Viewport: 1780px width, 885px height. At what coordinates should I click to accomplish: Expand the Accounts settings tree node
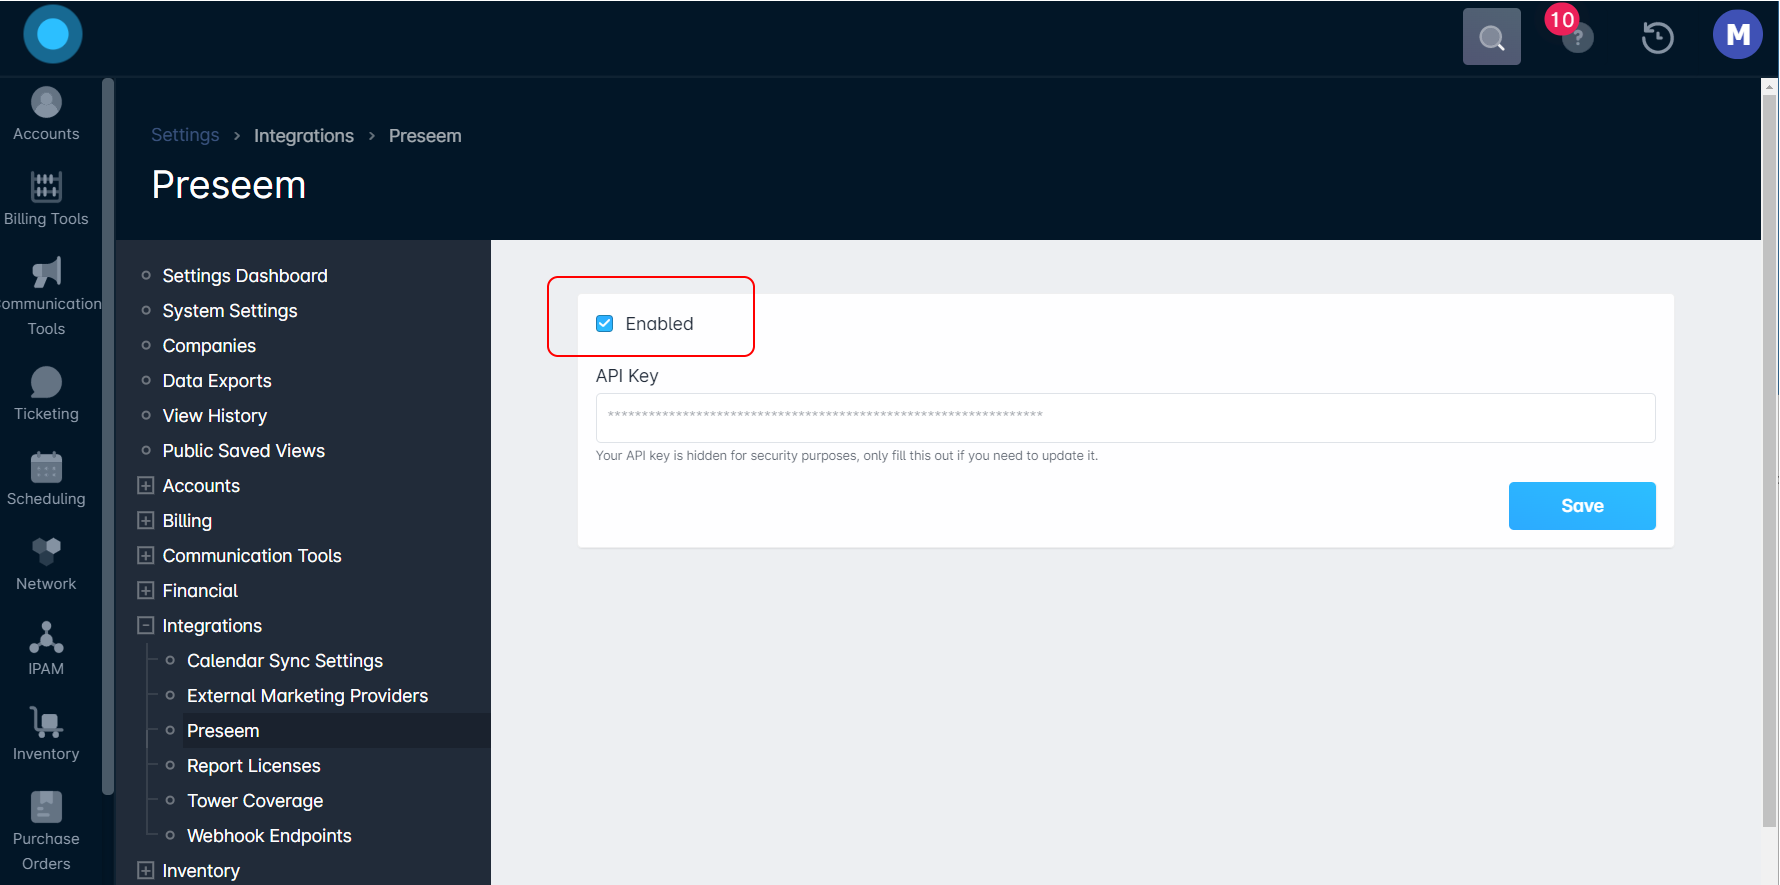(x=145, y=485)
